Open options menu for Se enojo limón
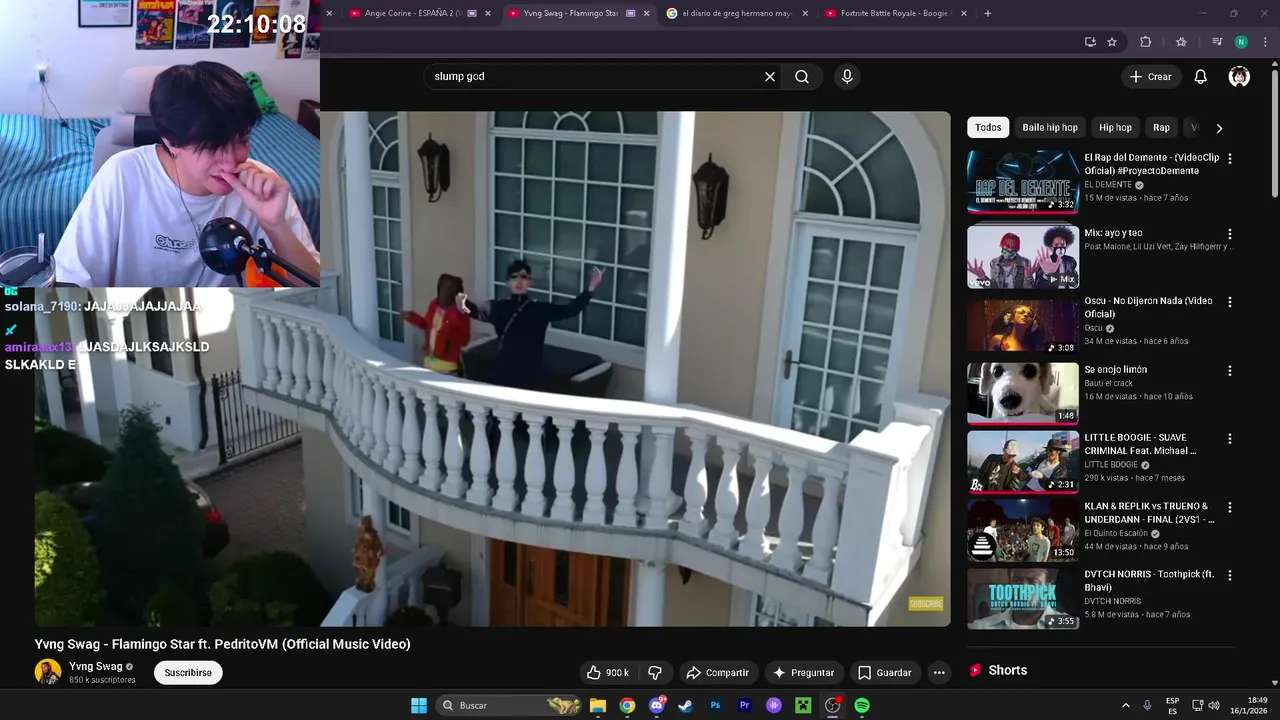1280x720 pixels. click(x=1230, y=370)
